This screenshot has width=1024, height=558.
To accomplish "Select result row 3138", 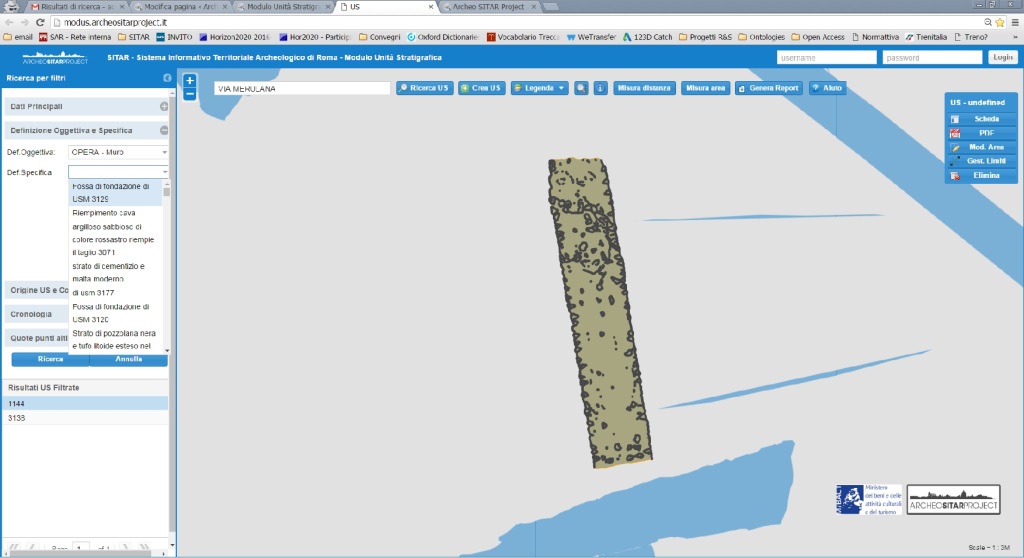I will coord(86,418).
